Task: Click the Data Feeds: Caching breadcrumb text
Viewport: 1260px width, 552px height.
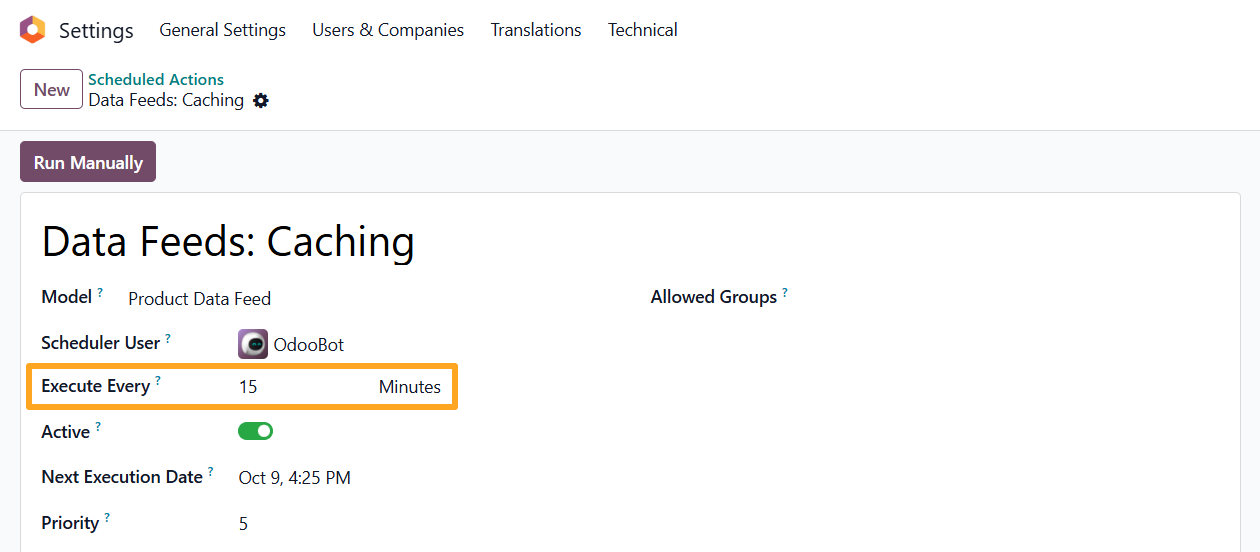Action: (x=166, y=100)
